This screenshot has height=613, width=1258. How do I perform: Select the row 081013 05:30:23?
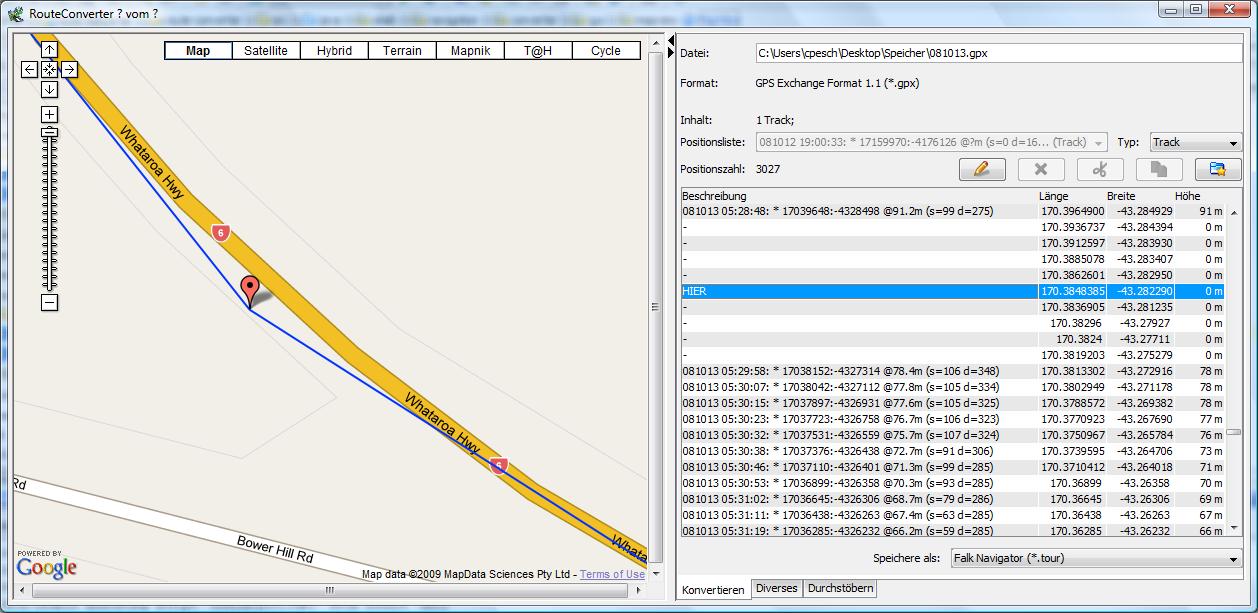click(x=953, y=419)
